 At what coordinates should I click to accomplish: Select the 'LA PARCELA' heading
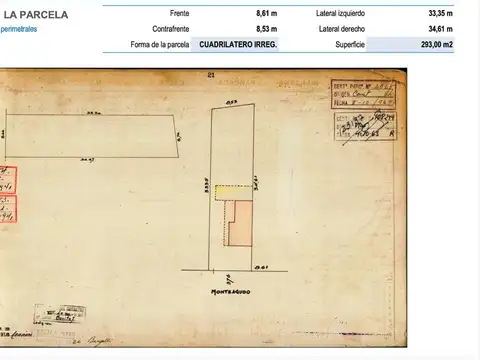pyautogui.click(x=36, y=15)
